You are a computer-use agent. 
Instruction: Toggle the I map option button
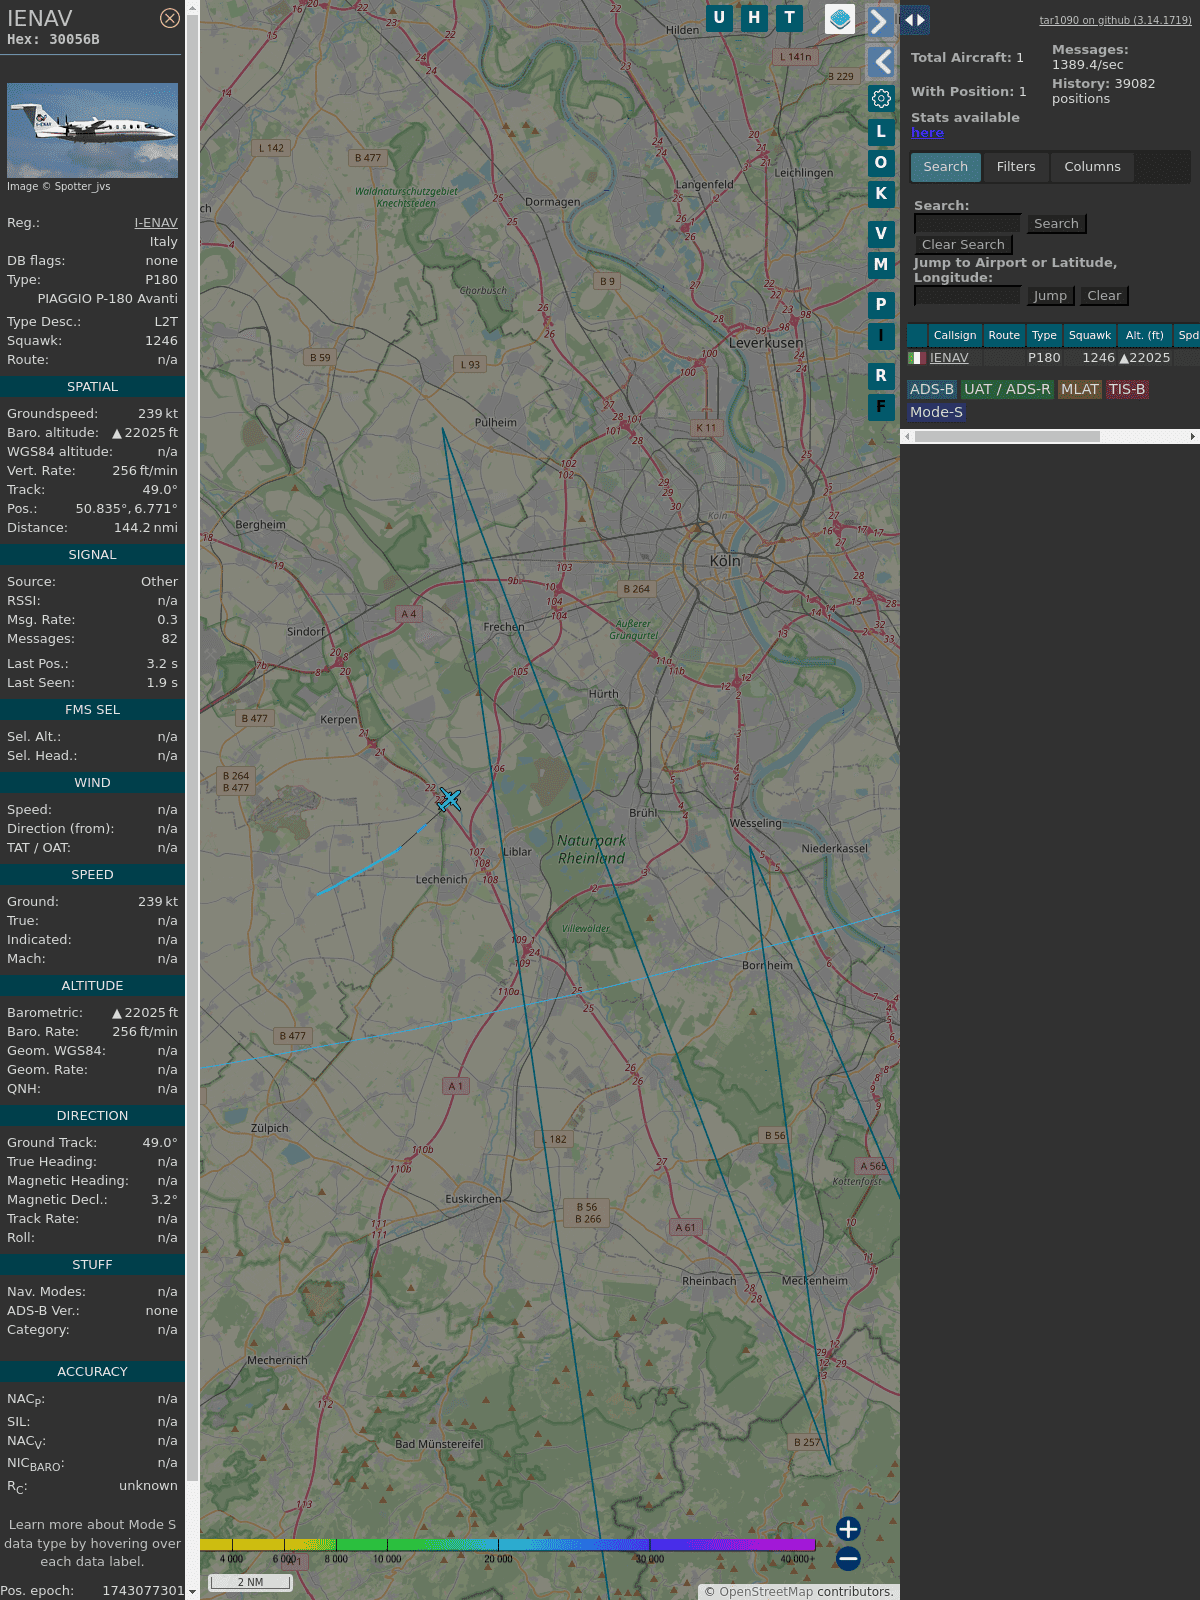[x=881, y=336]
